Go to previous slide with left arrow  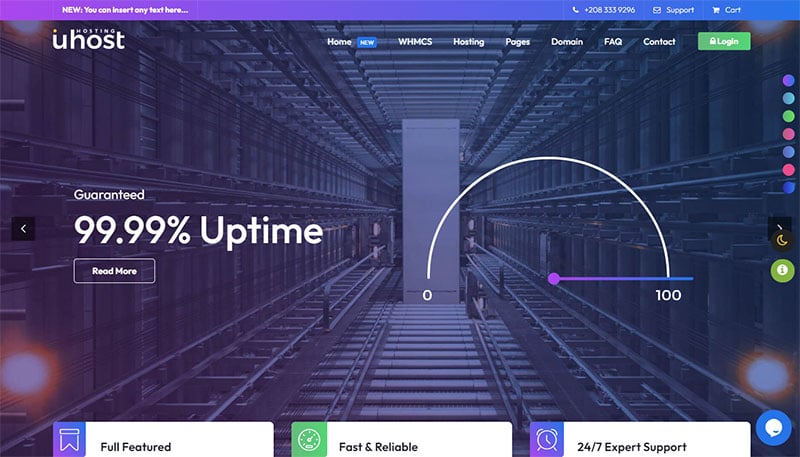23,228
